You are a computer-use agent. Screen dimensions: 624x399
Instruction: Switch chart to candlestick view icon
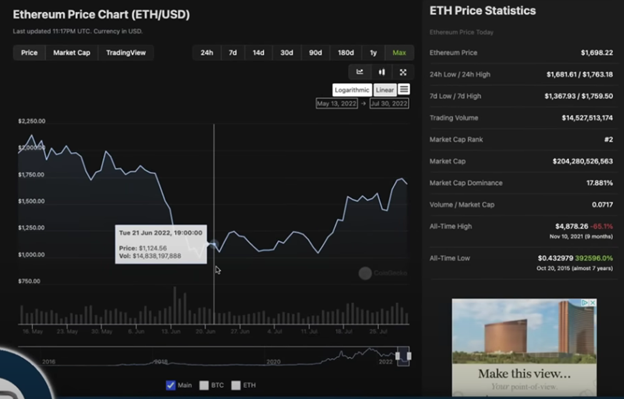point(382,72)
